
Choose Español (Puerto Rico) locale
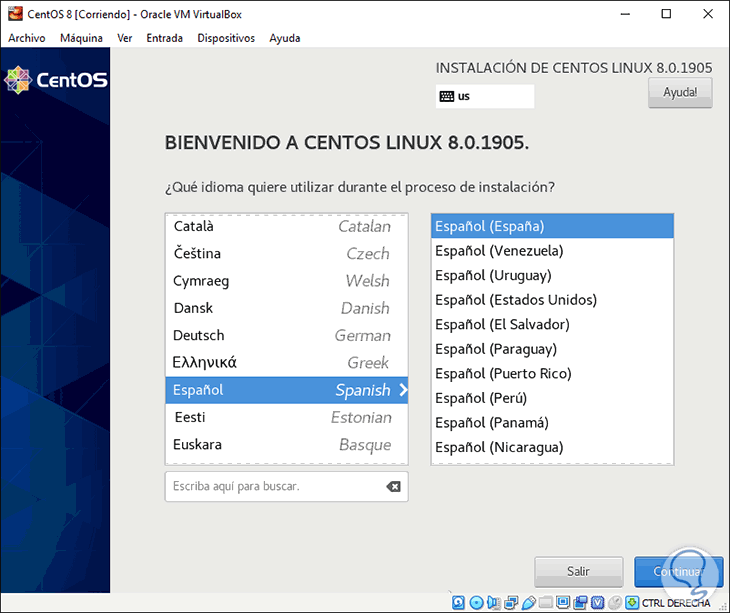click(x=552, y=374)
